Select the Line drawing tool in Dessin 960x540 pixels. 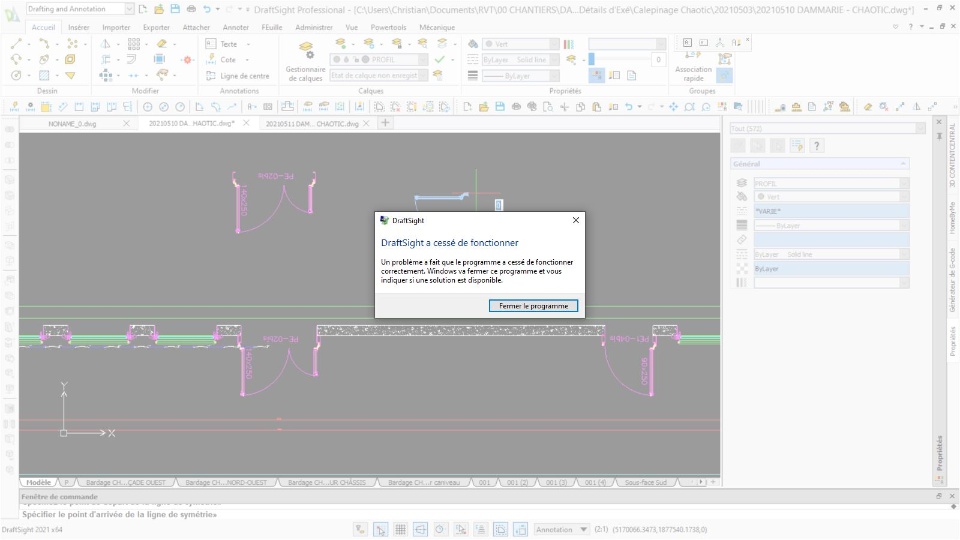pos(17,43)
